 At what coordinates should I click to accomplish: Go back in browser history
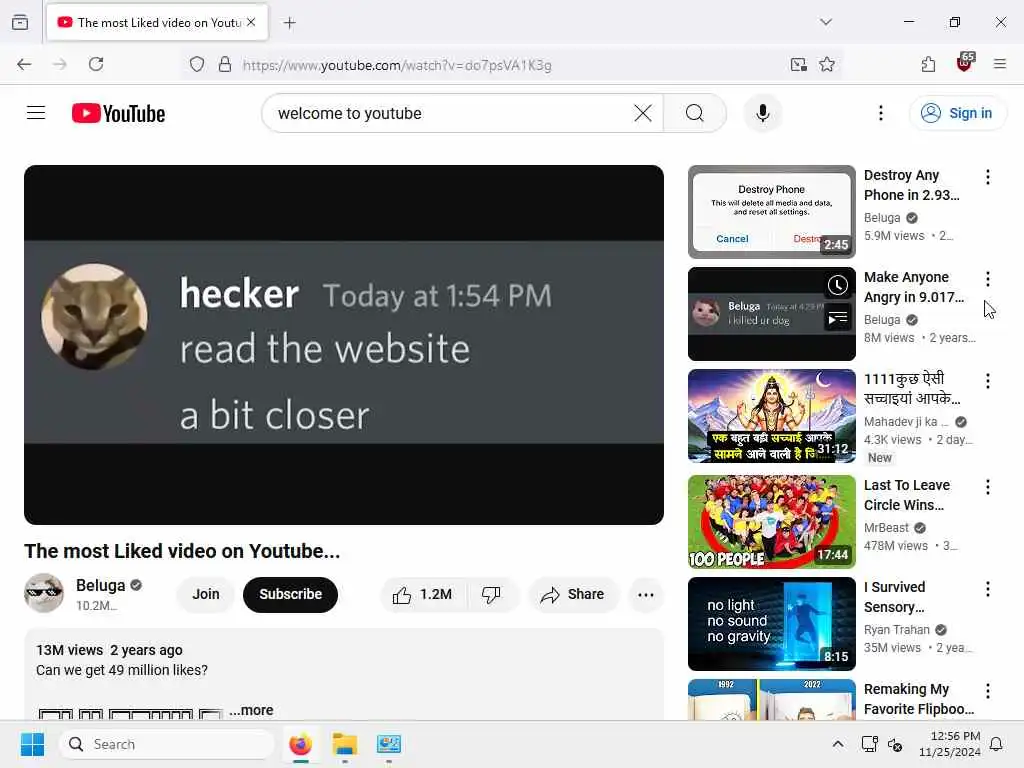(24, 64)
